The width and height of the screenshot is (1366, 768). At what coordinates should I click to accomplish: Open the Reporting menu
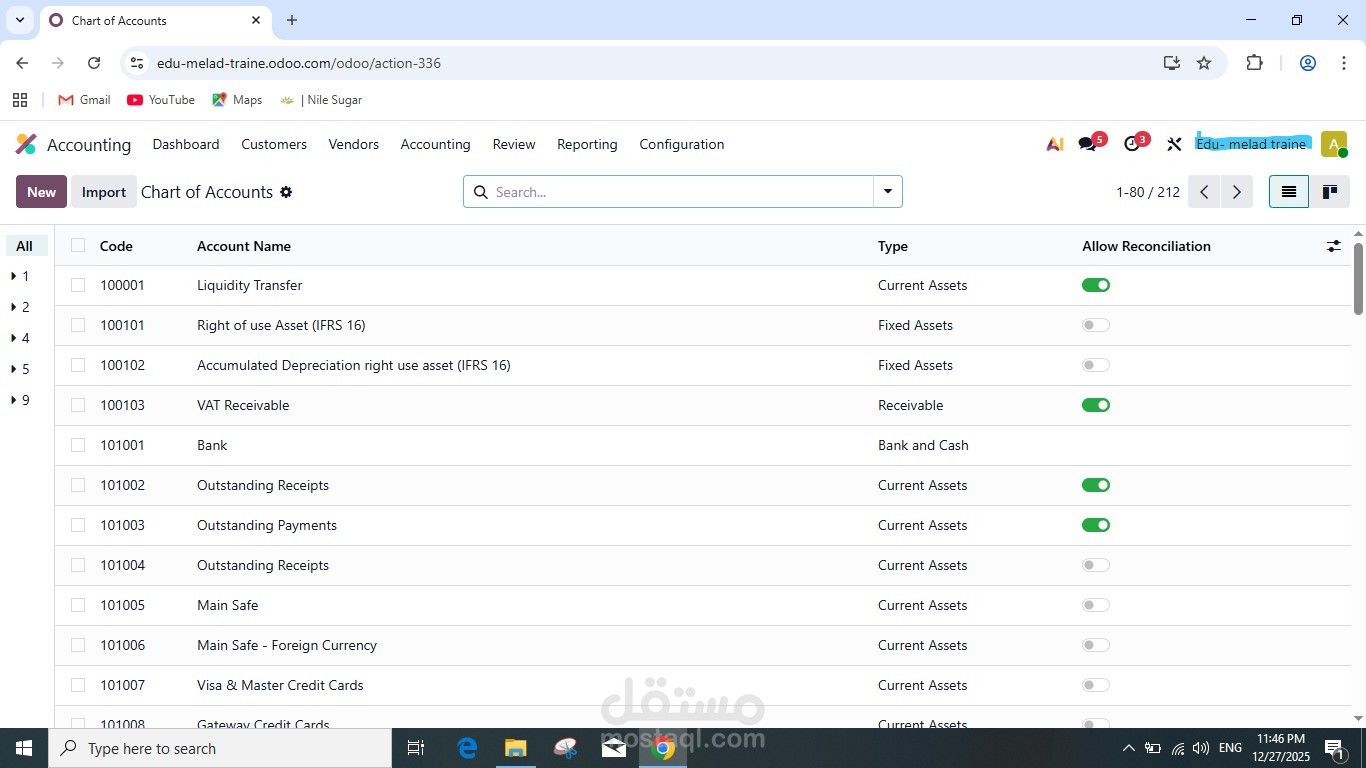[587, 144]
